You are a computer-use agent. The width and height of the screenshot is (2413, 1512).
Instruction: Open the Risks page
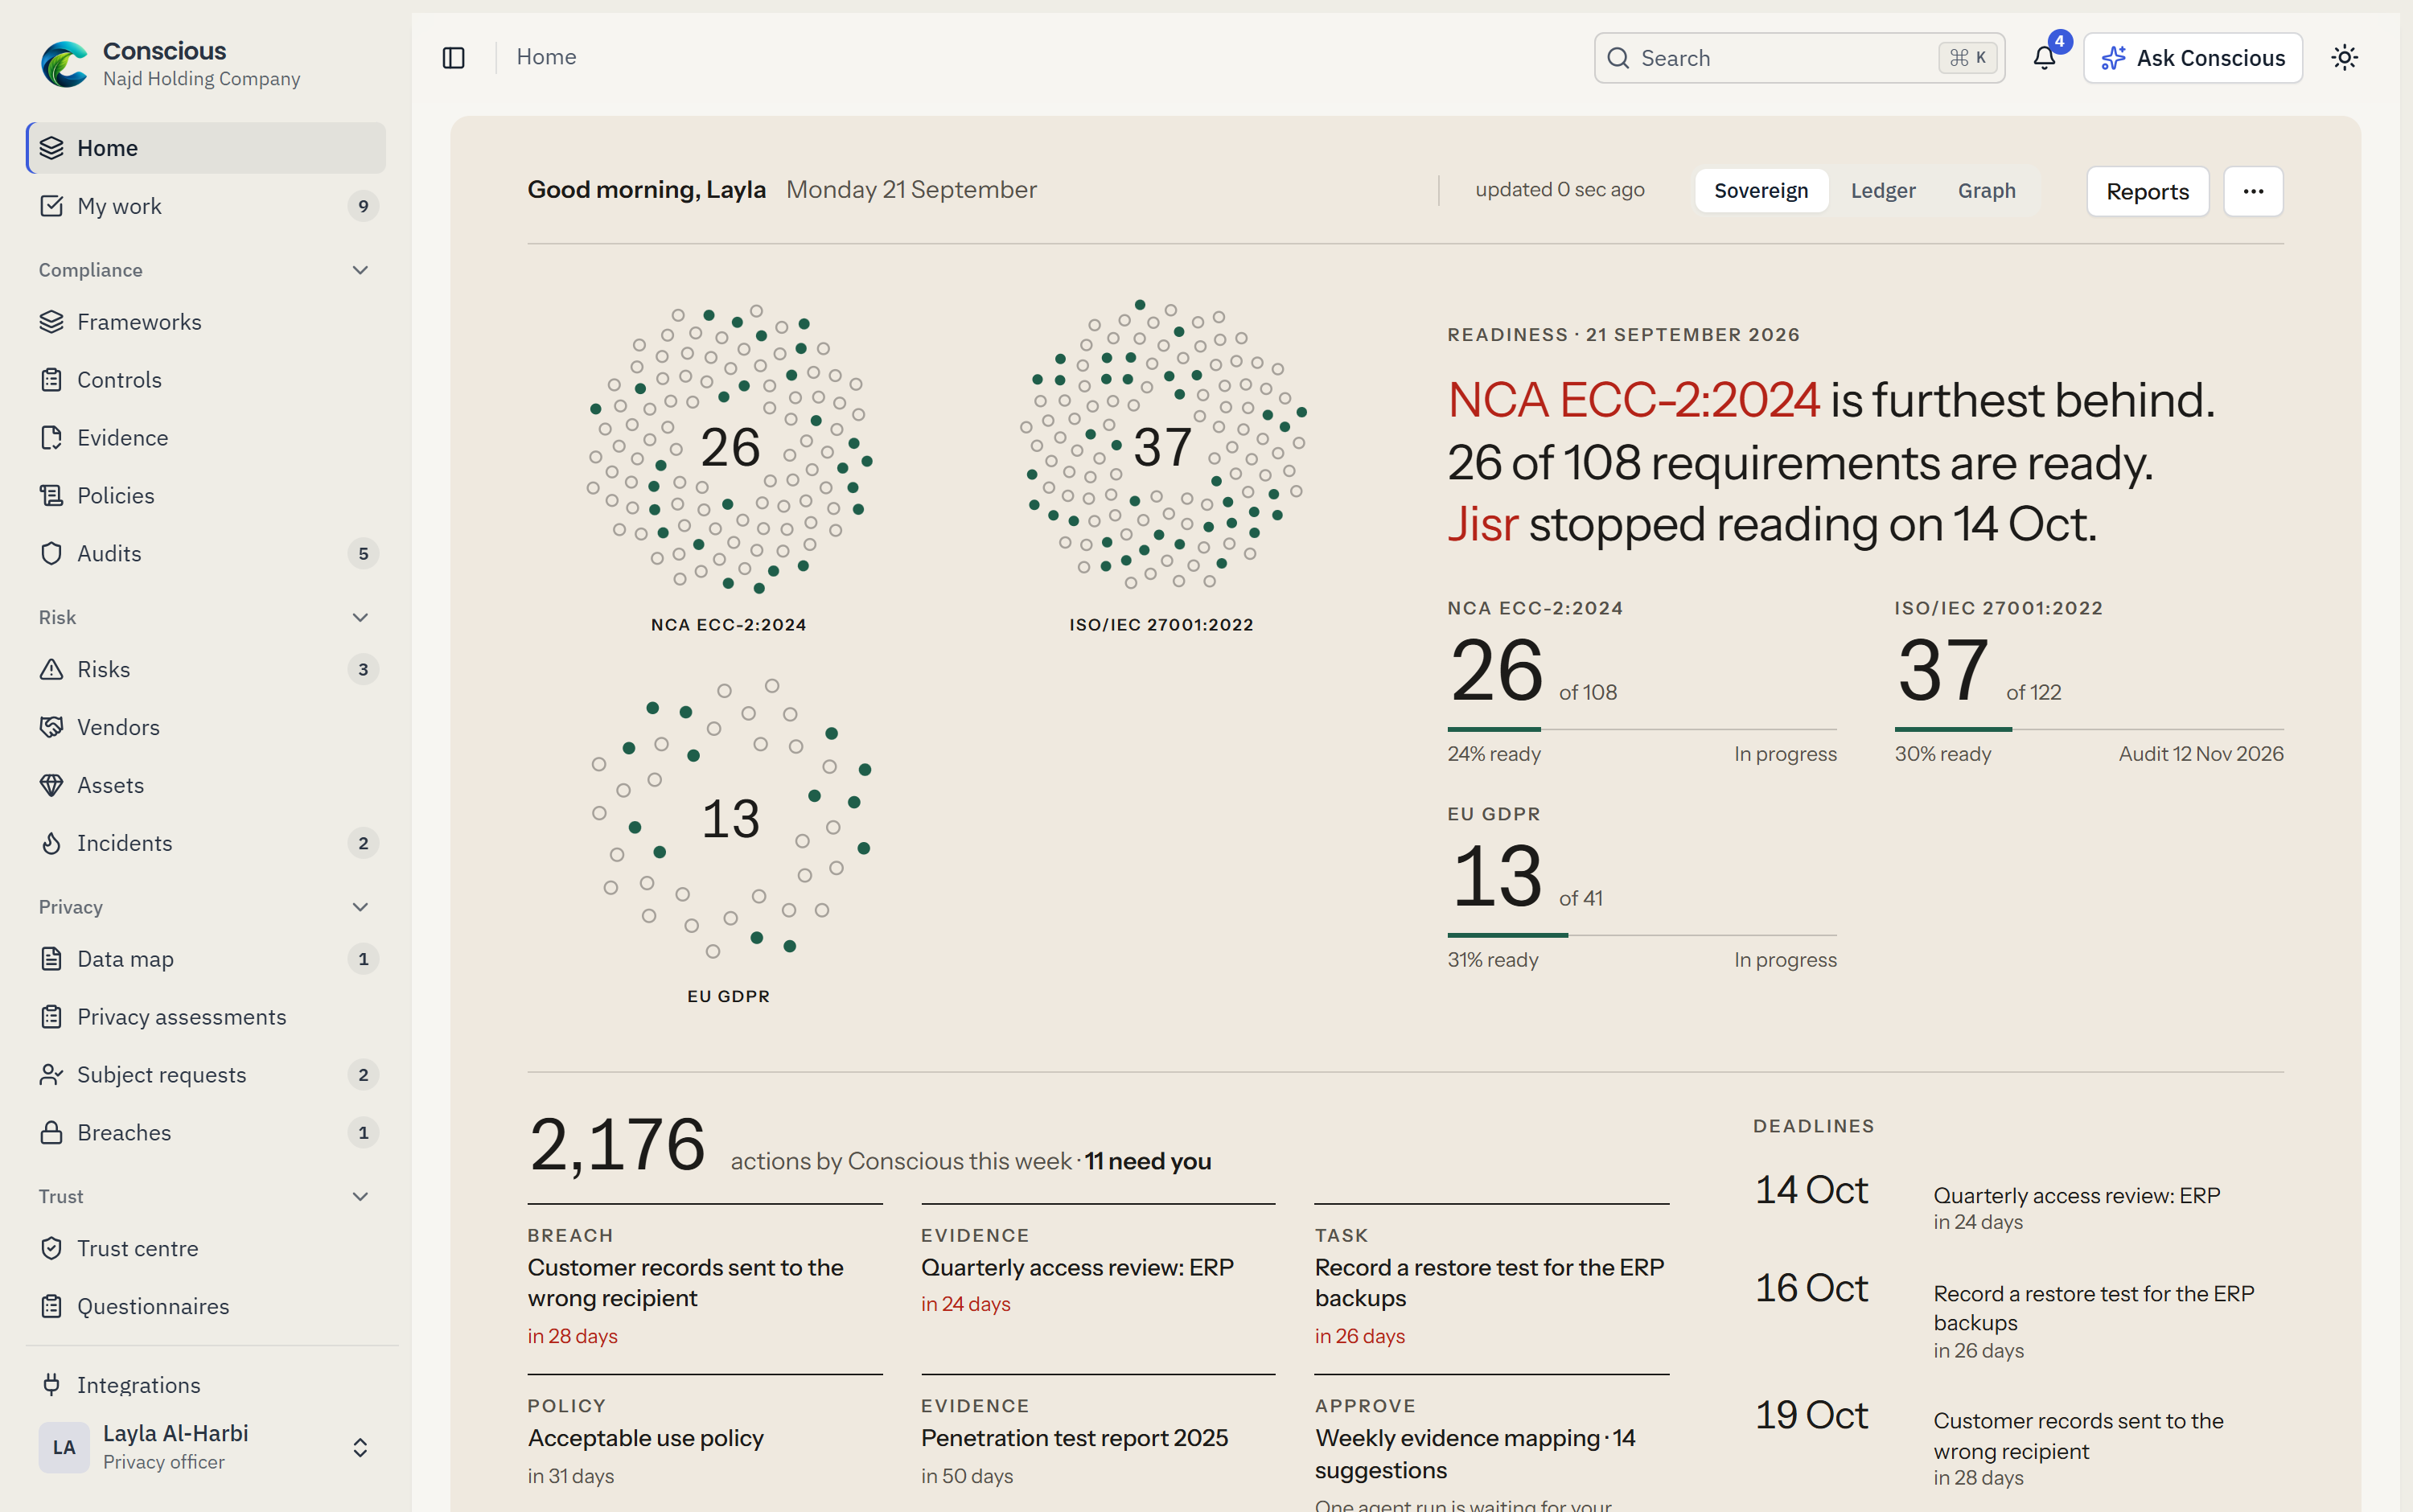[206, 670]
